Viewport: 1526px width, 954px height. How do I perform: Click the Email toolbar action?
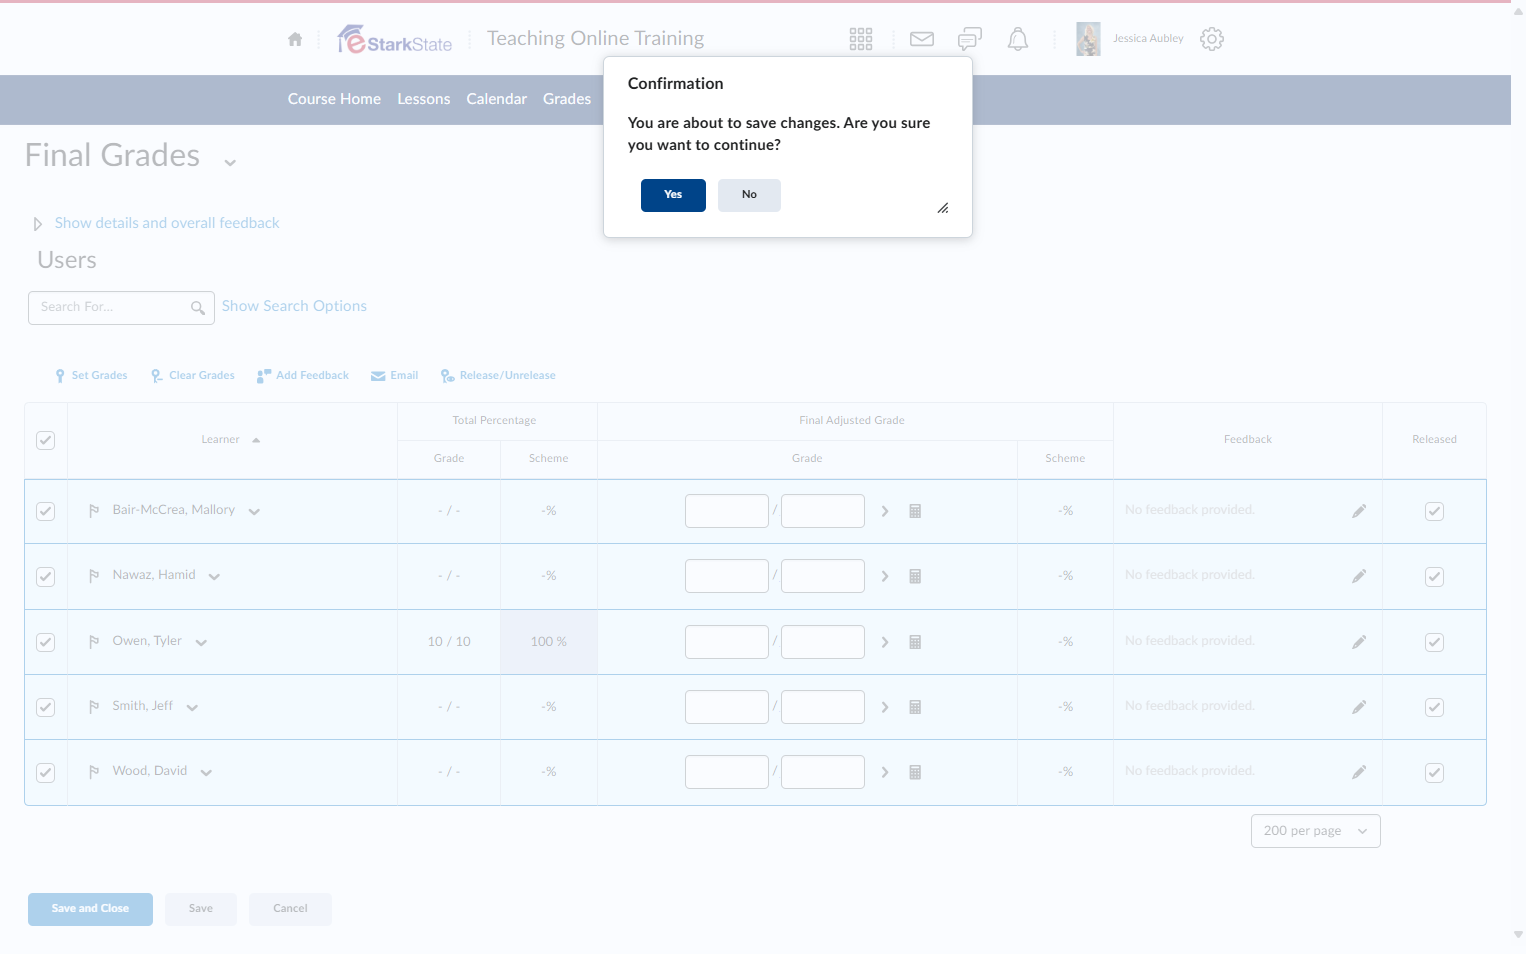click(394, 376)
